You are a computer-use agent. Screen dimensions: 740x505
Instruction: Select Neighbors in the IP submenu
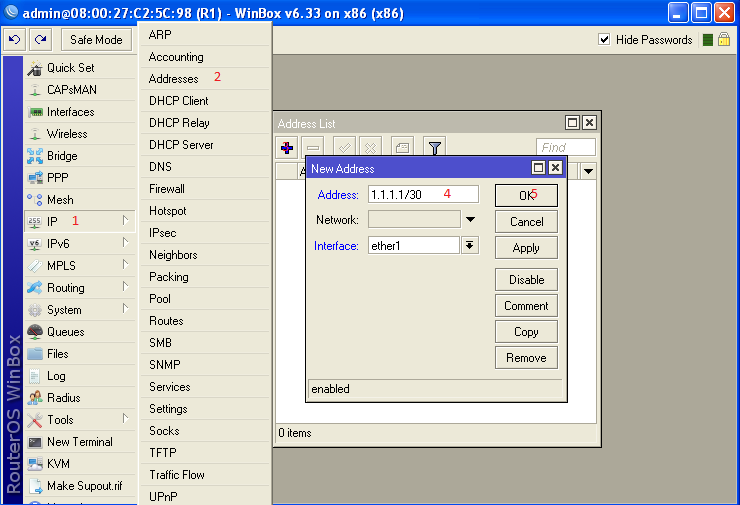(205, 255)
